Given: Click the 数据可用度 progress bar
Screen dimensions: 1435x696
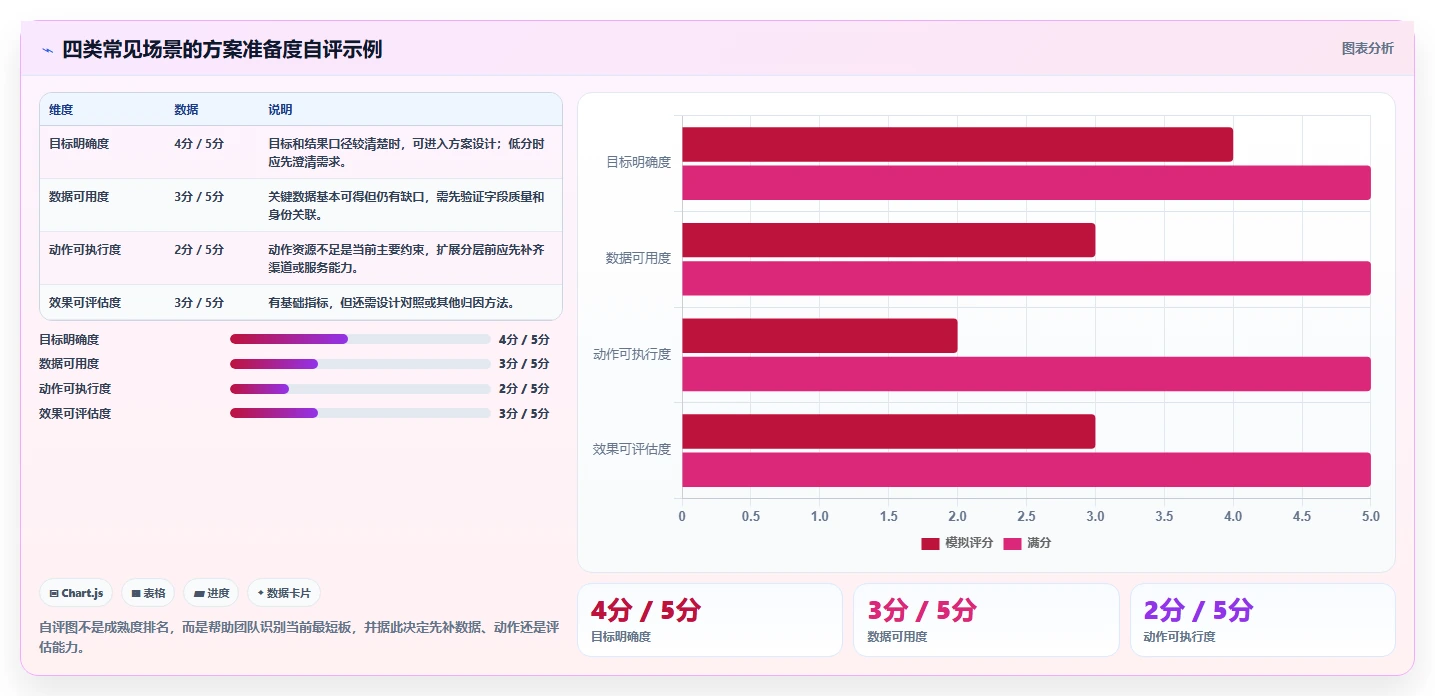Looking at the screenshot, I should [360, 364].
